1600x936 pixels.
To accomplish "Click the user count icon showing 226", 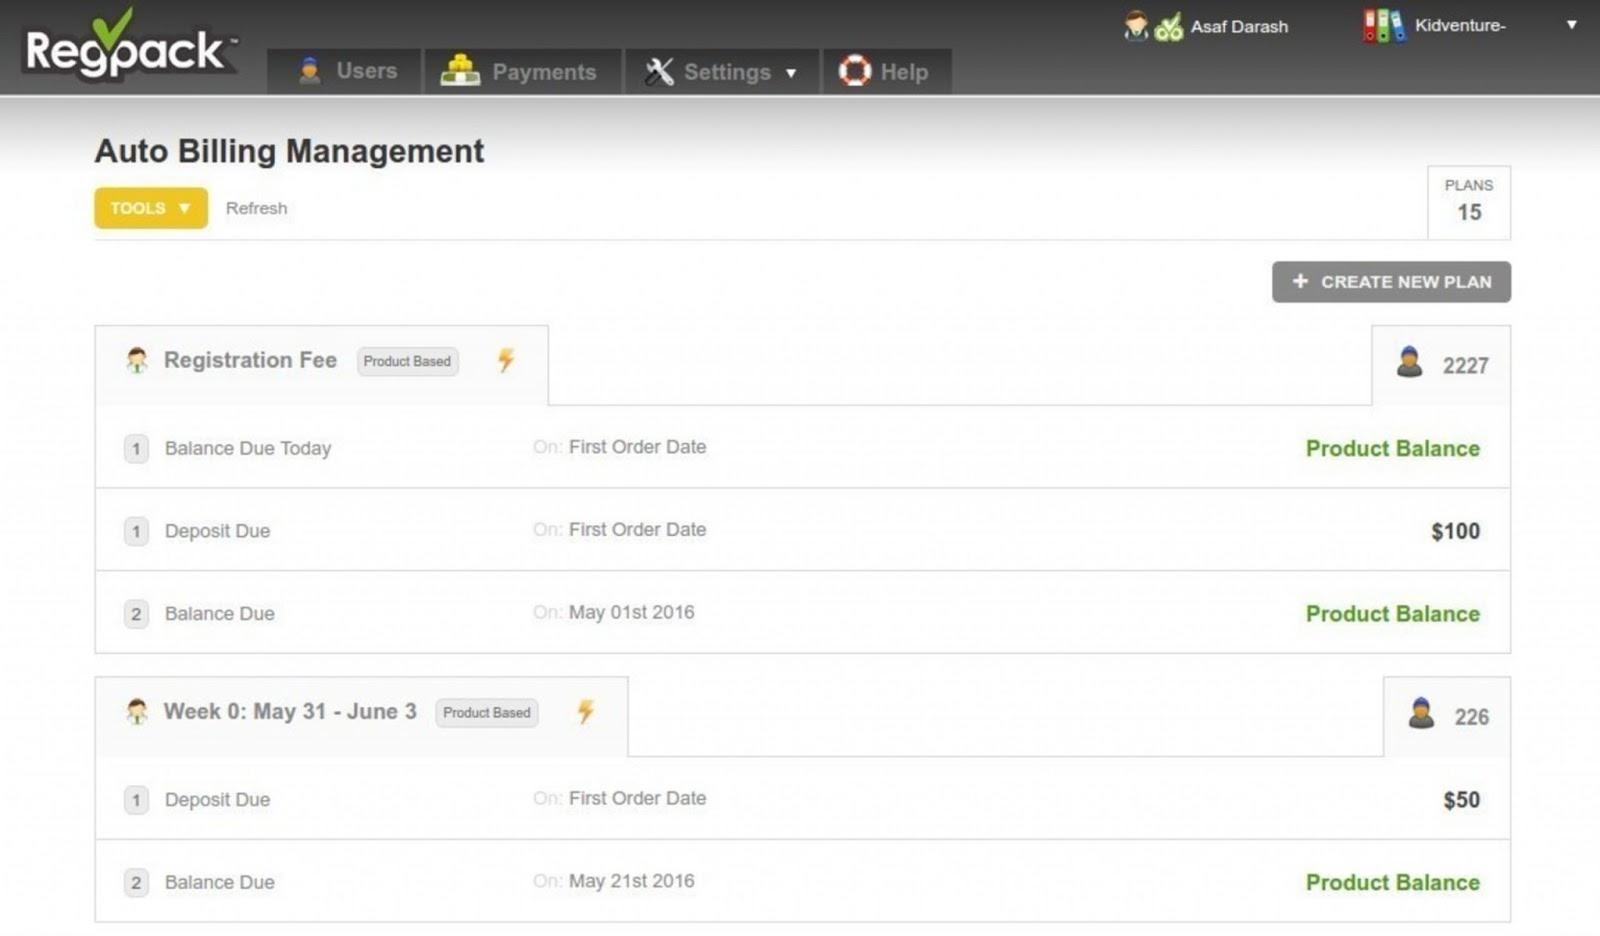I will [x=1421, y=714].
